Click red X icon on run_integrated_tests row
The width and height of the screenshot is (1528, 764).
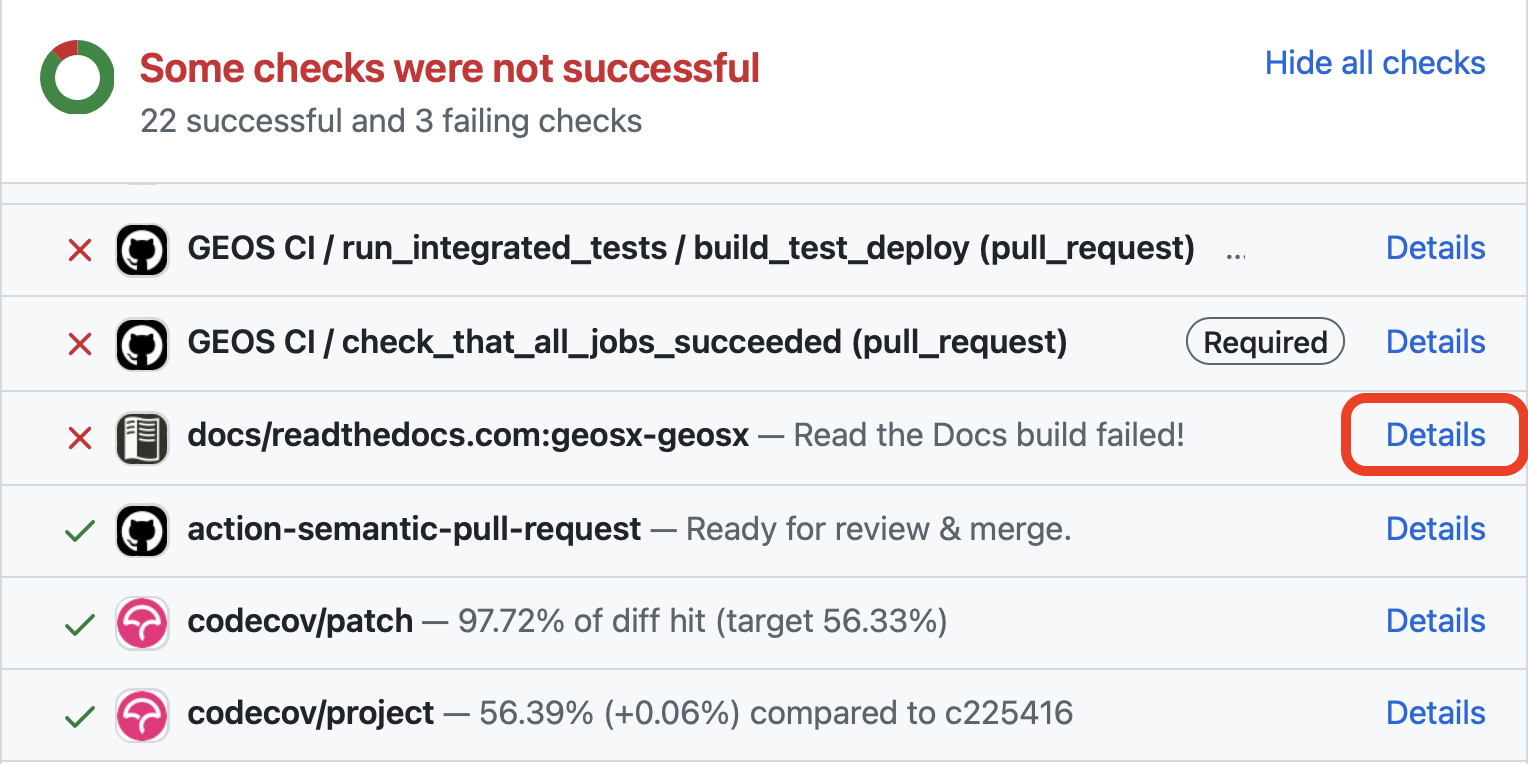(x=79, y=251)
